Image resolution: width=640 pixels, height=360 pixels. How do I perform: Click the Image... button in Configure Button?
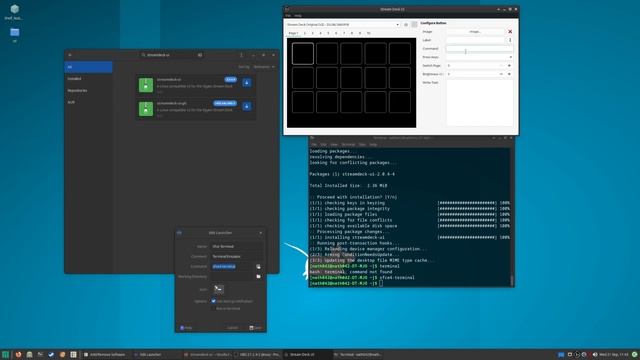tap(475, 31)
